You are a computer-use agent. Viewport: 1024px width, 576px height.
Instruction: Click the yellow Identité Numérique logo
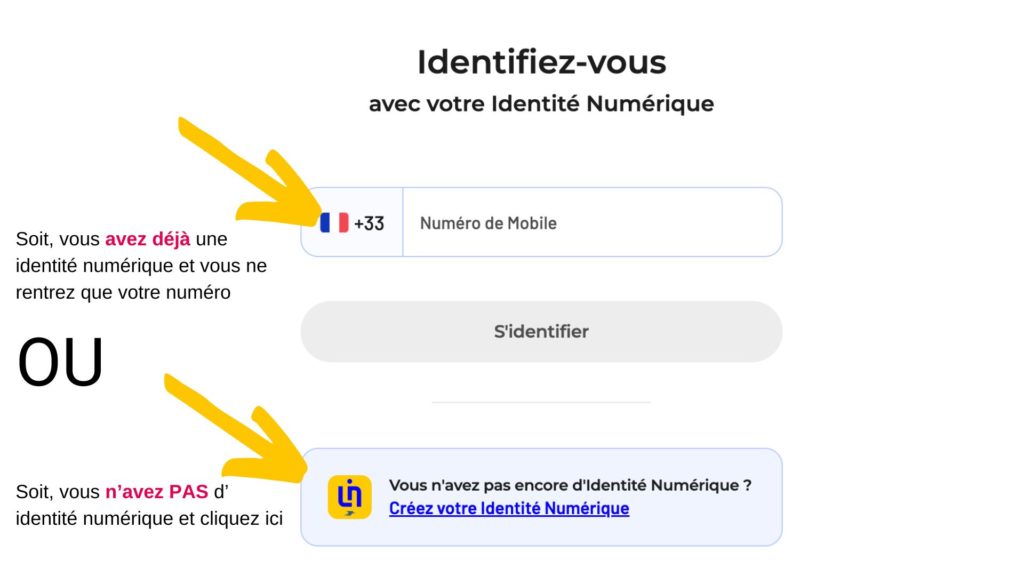point(349,497)
